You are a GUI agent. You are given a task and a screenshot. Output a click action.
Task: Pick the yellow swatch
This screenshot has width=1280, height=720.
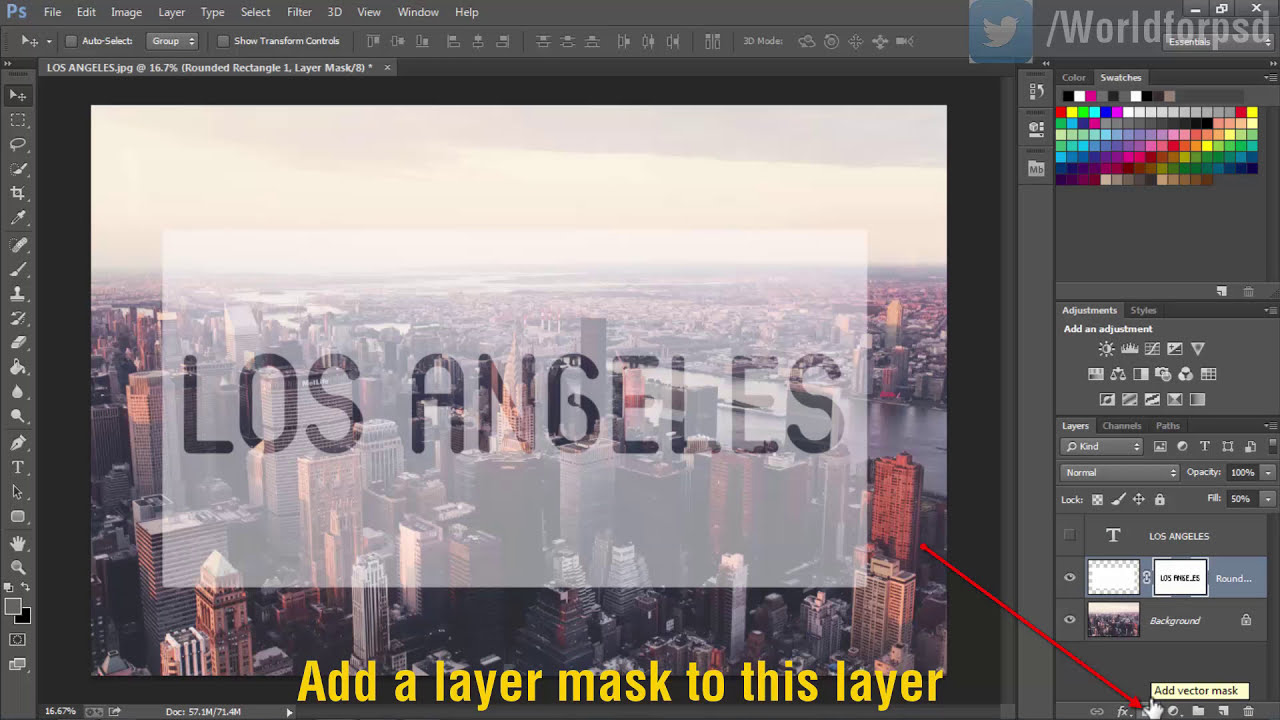tap(1073, 113)
